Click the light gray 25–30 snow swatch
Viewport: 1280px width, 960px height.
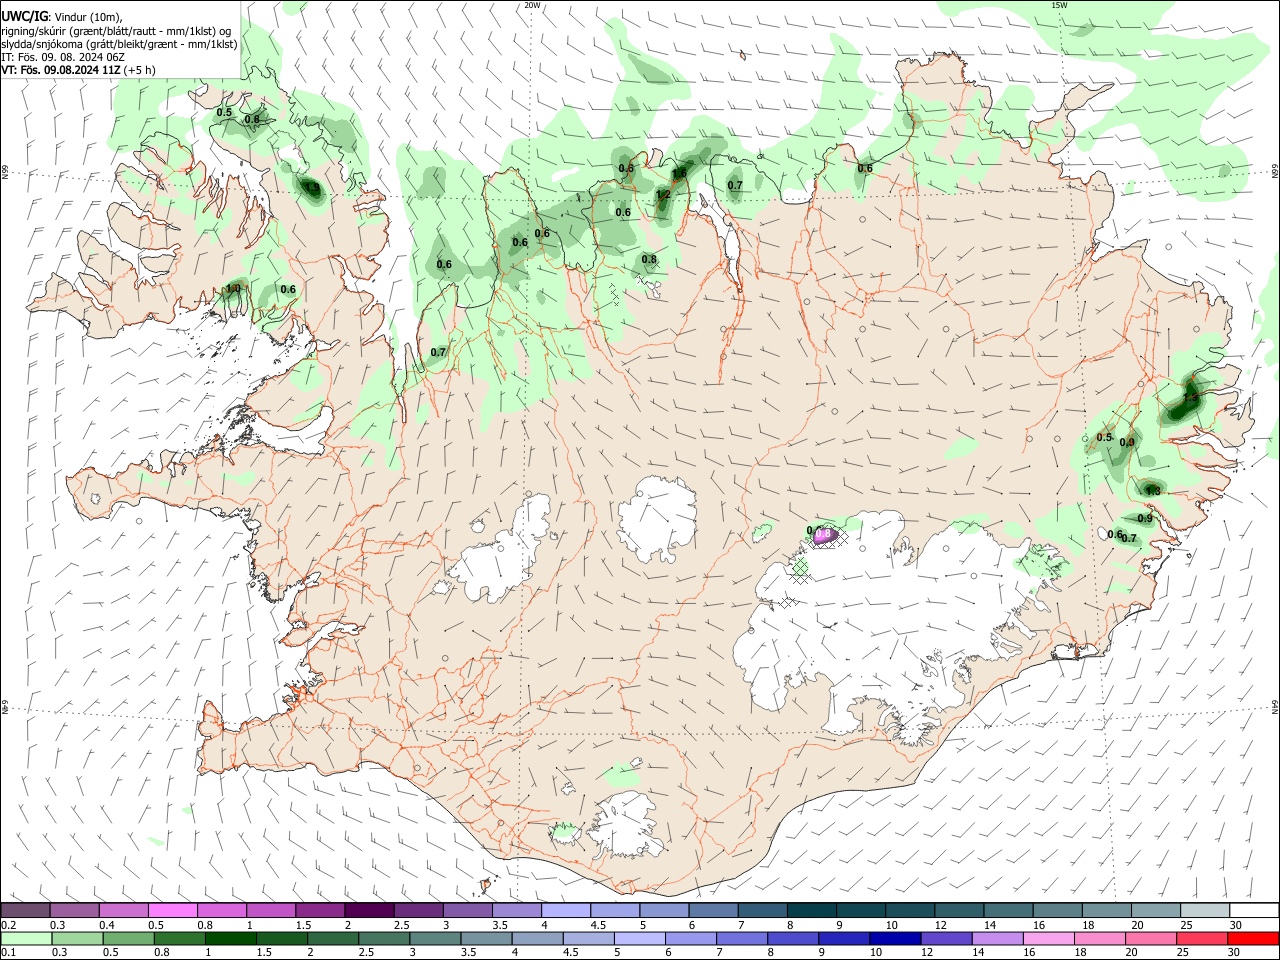[1204, 911]
